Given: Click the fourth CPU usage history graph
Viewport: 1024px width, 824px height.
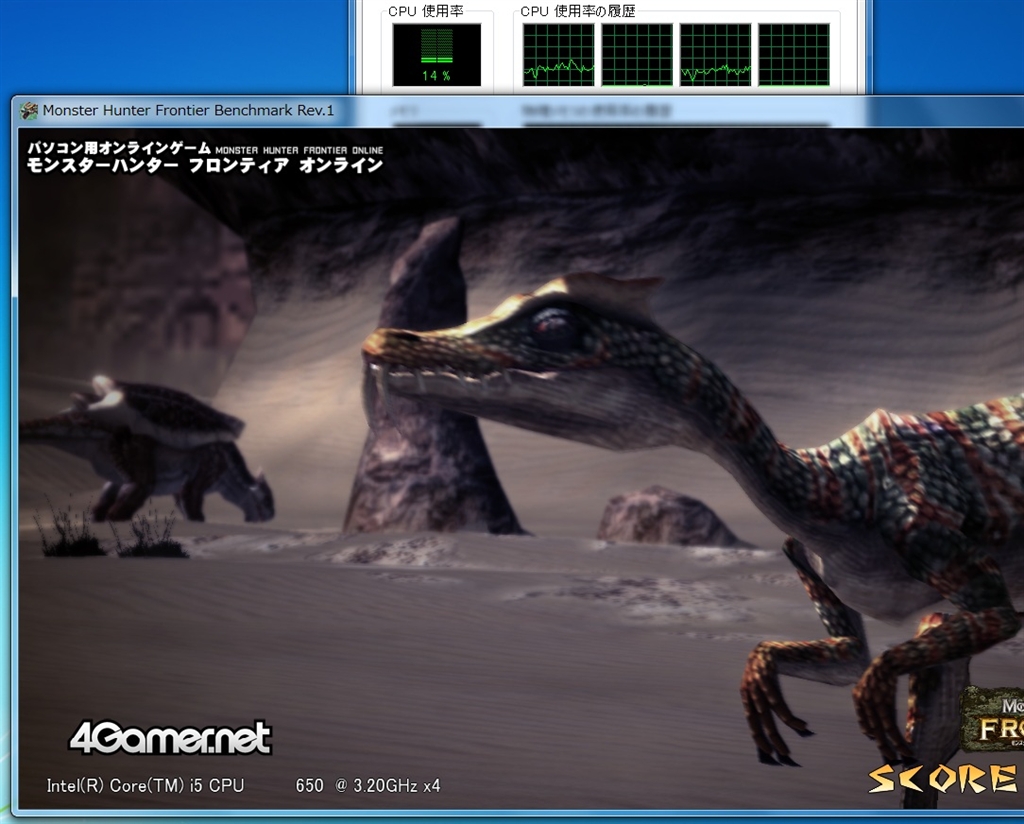Looking at the screenshot, I should pyautogui.click(x=793, y=55).
